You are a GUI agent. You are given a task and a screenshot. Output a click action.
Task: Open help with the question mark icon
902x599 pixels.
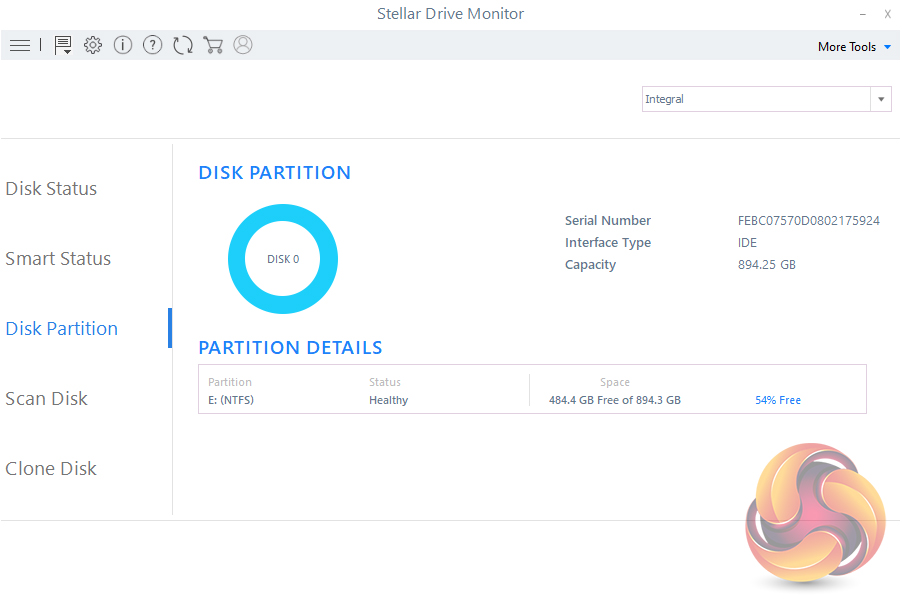tap(152, 45)
